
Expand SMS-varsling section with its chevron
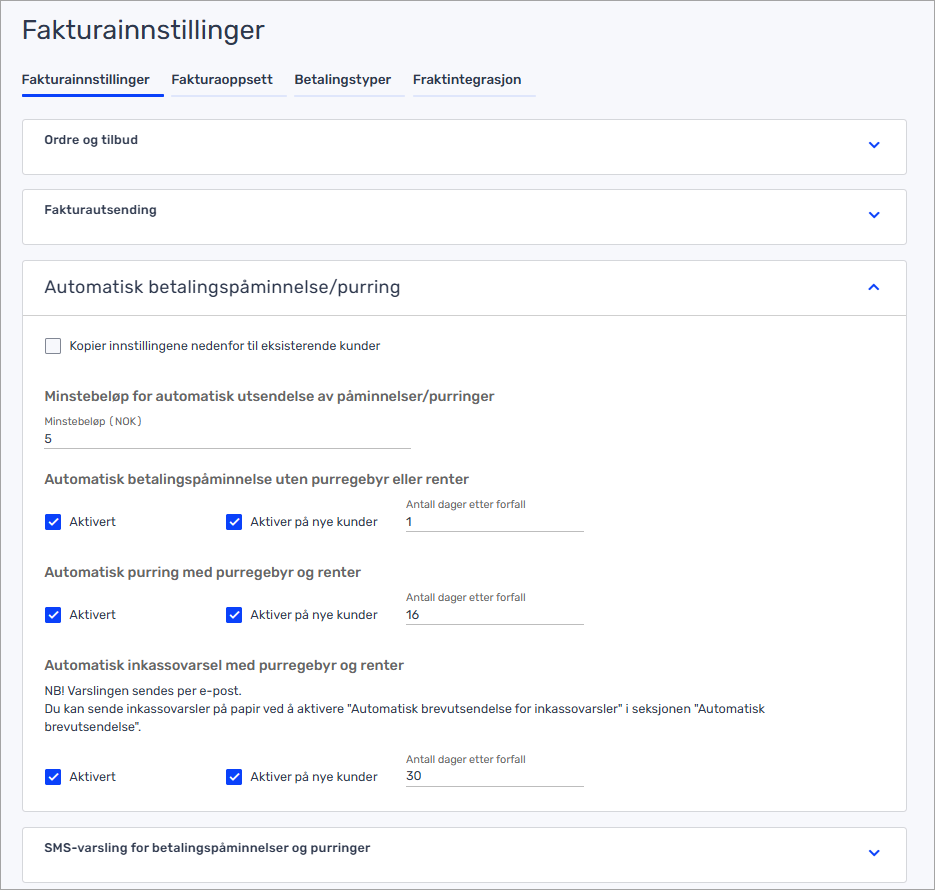(x=873, y=853)
